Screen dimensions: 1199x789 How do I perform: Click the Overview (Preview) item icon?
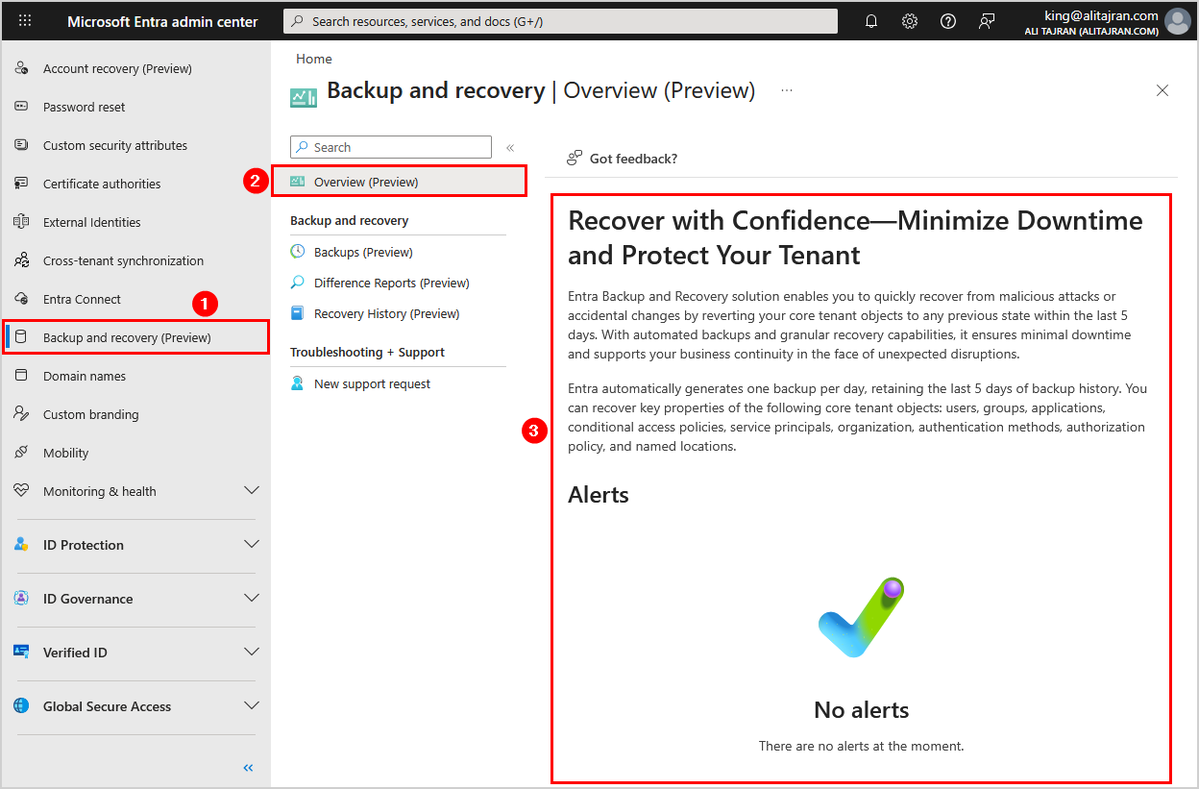297,182
